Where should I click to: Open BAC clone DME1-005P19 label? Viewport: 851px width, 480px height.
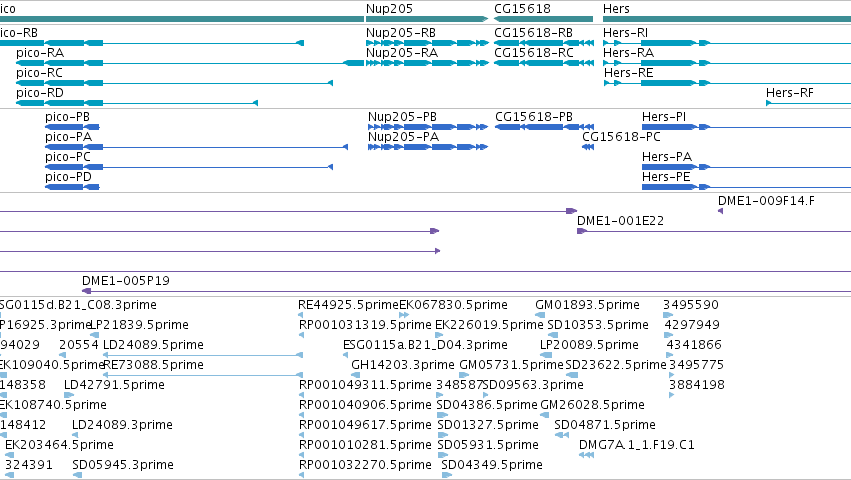point(126,281)
